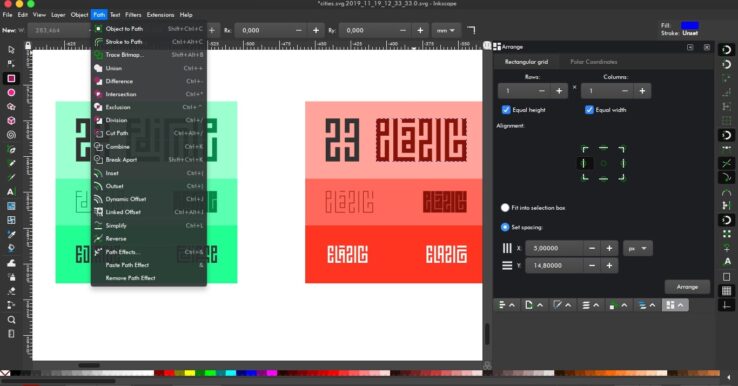Select the 3D box tool
The image size is (738, 386).
tap(11, 121)
